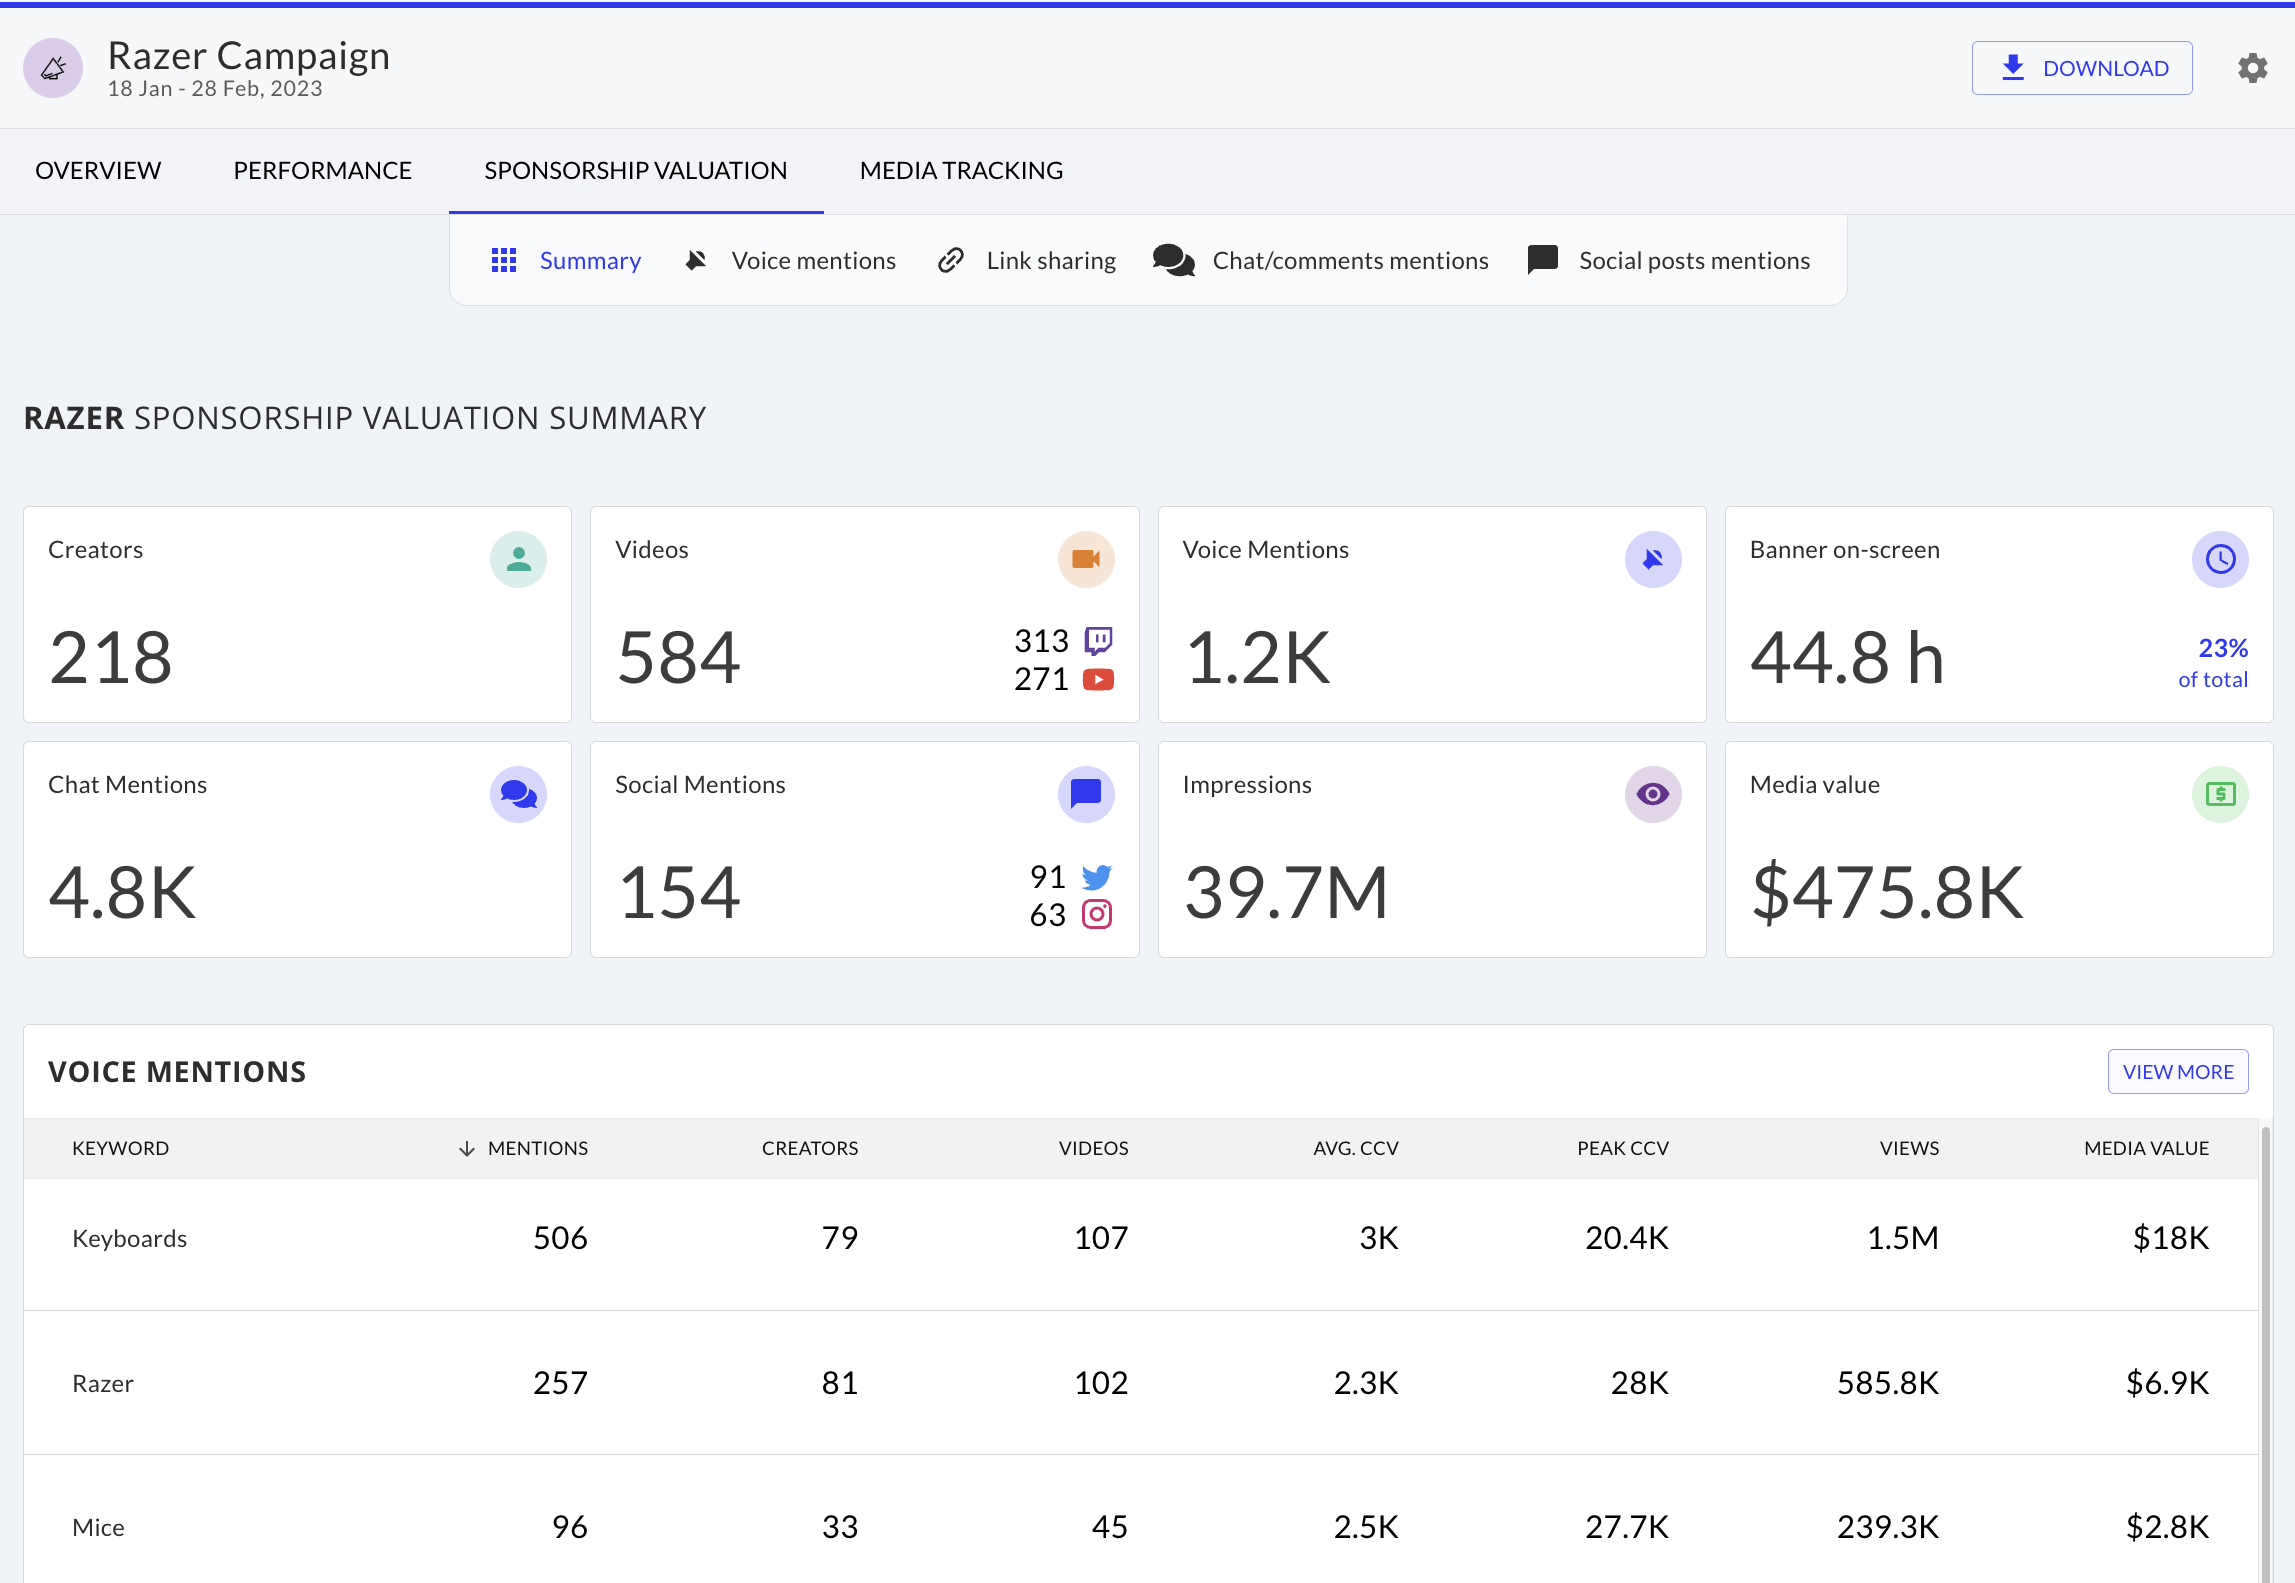Click the Link sharing chain icon
The image size is (2295, 1583).
pos(951,261)
